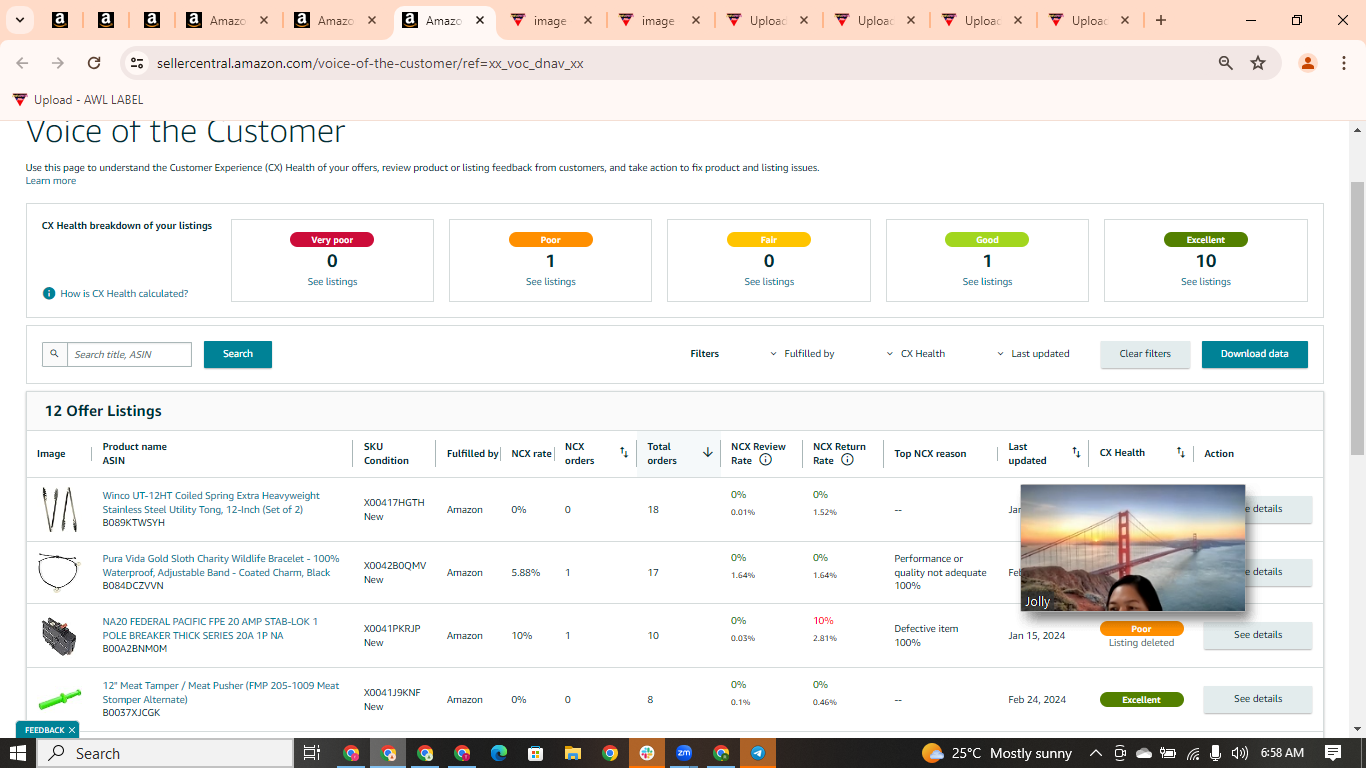Show the NCX Review Rate info tooltip
Viewport: 1366px width, 768px height.
[765, 460]
